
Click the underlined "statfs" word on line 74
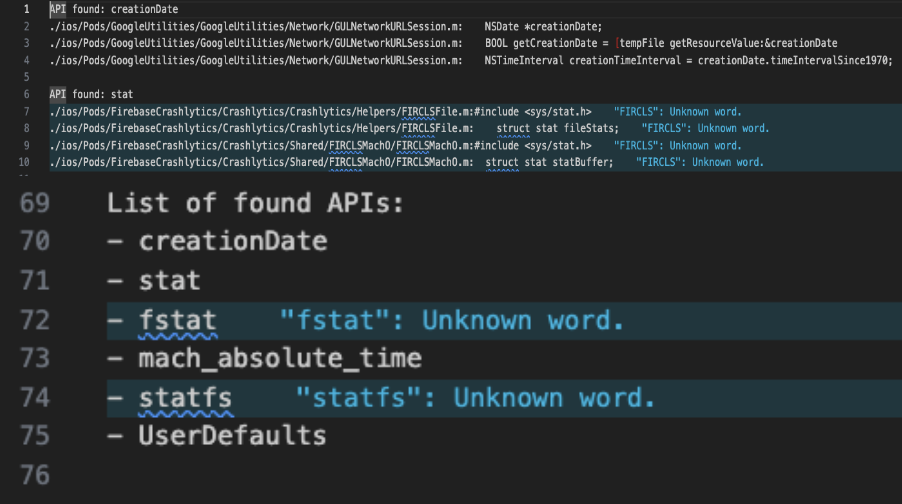185,398
